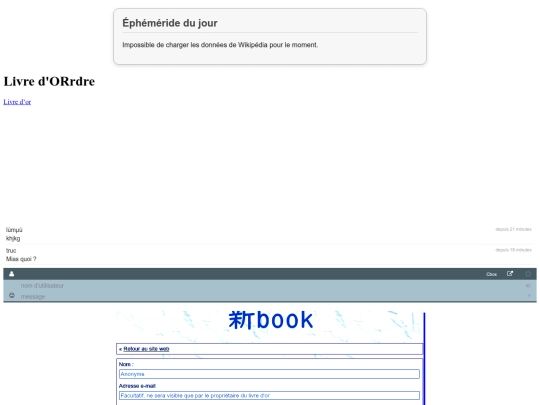Click the login arrow icon beside username

pos(528,285)
